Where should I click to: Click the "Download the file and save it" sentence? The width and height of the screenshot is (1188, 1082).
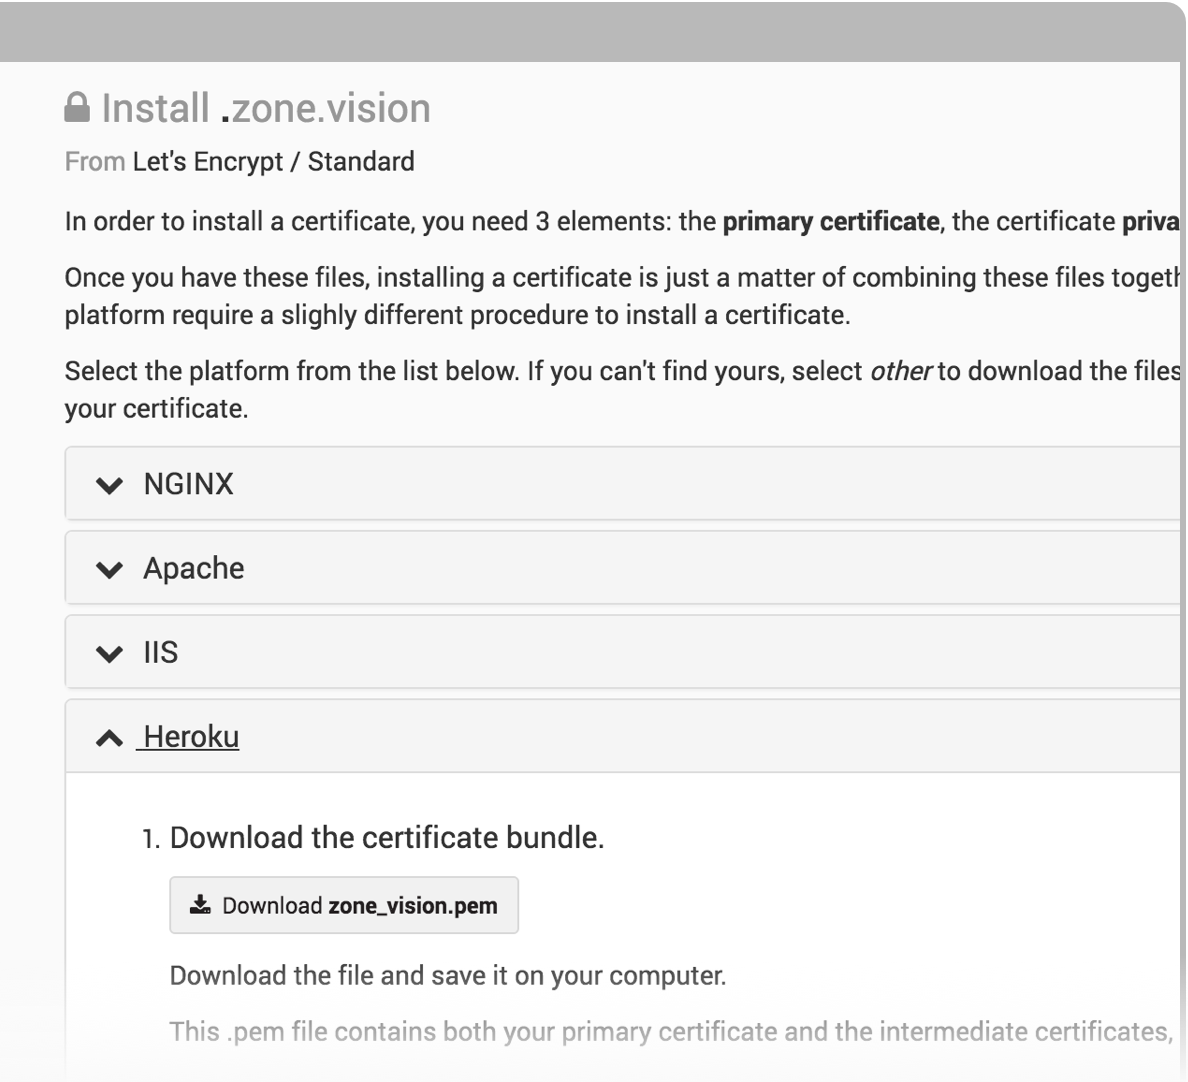click(447, 975)
